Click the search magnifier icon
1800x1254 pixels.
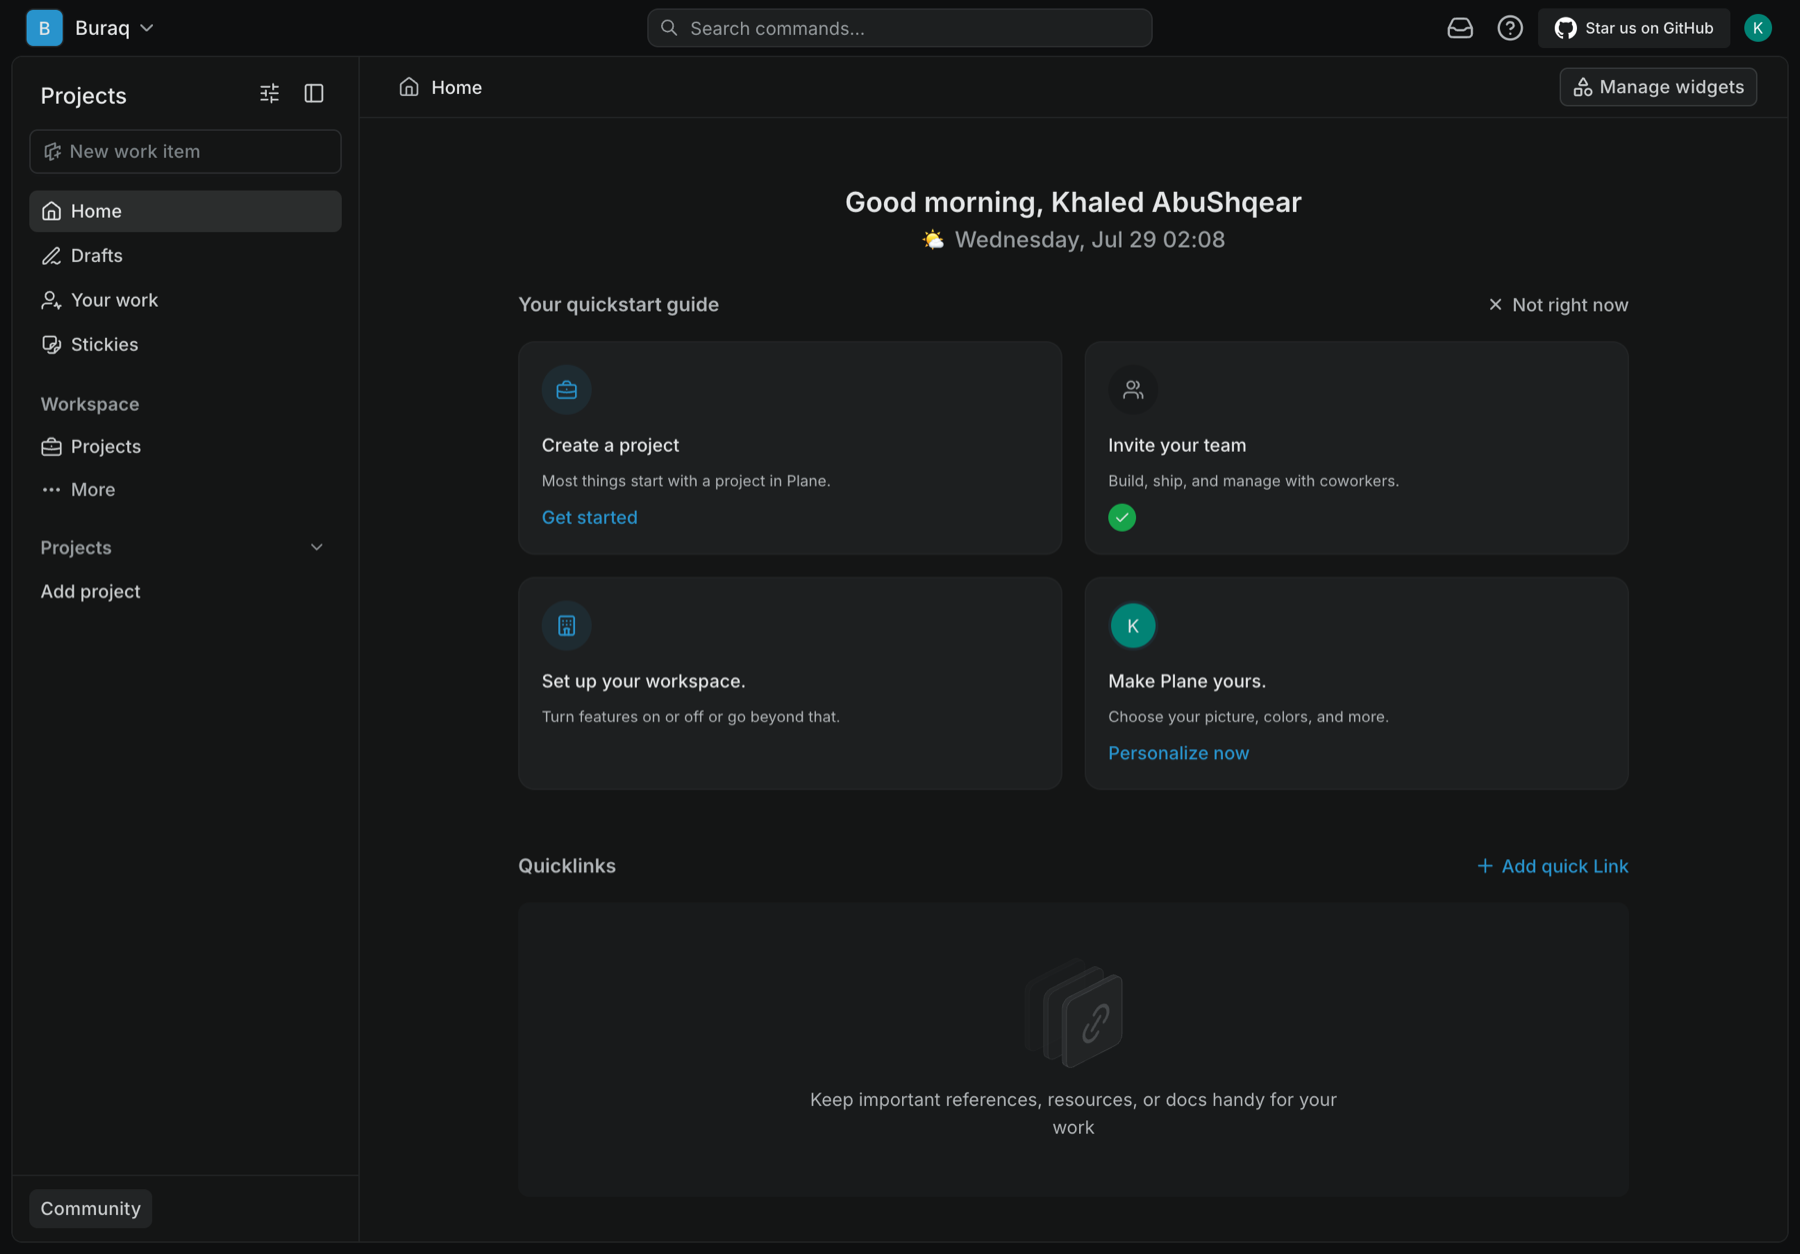click(669, 28)
